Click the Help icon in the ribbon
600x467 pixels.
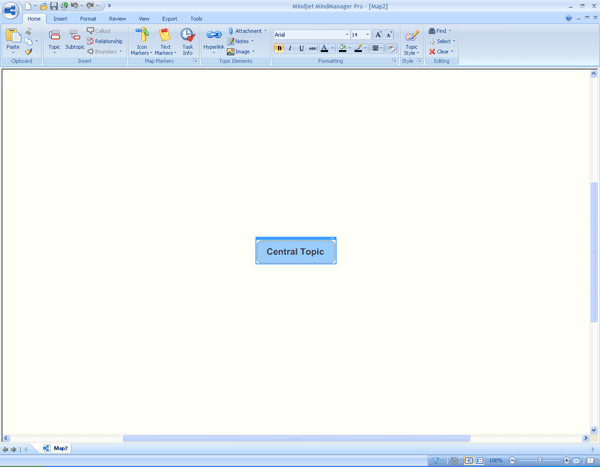pos(569,18)
